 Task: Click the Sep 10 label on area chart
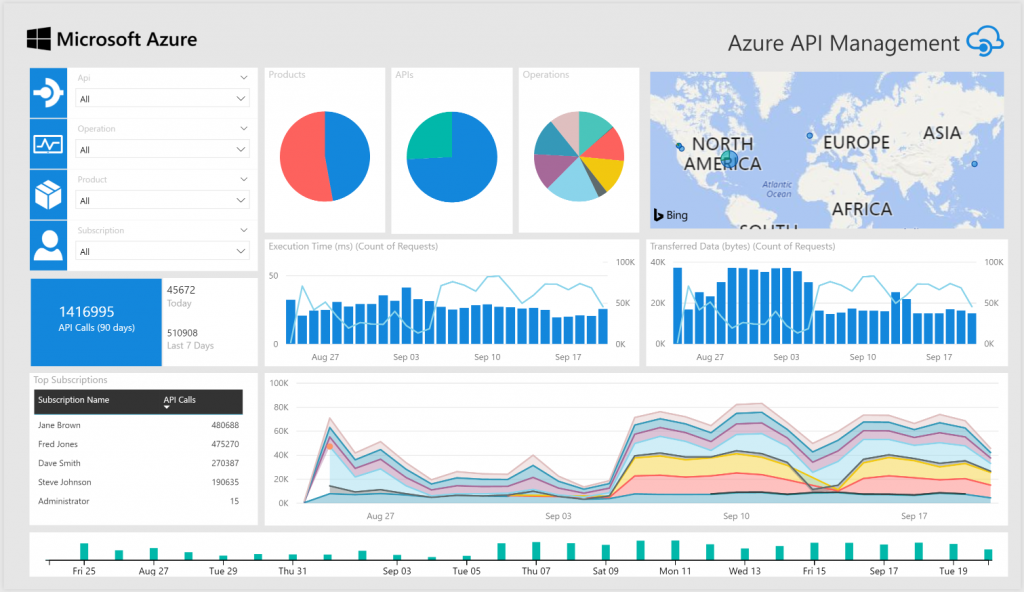click(736, 516)
